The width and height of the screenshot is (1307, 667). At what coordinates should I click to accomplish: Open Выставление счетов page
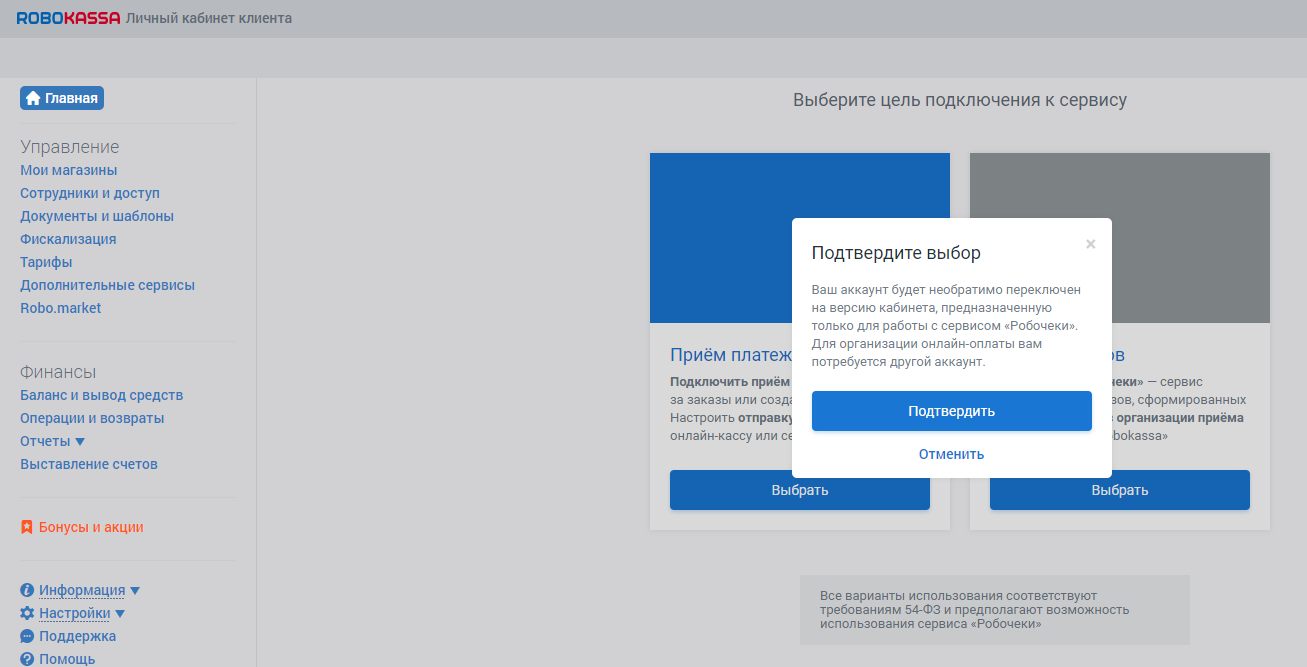tap(88, 463)
